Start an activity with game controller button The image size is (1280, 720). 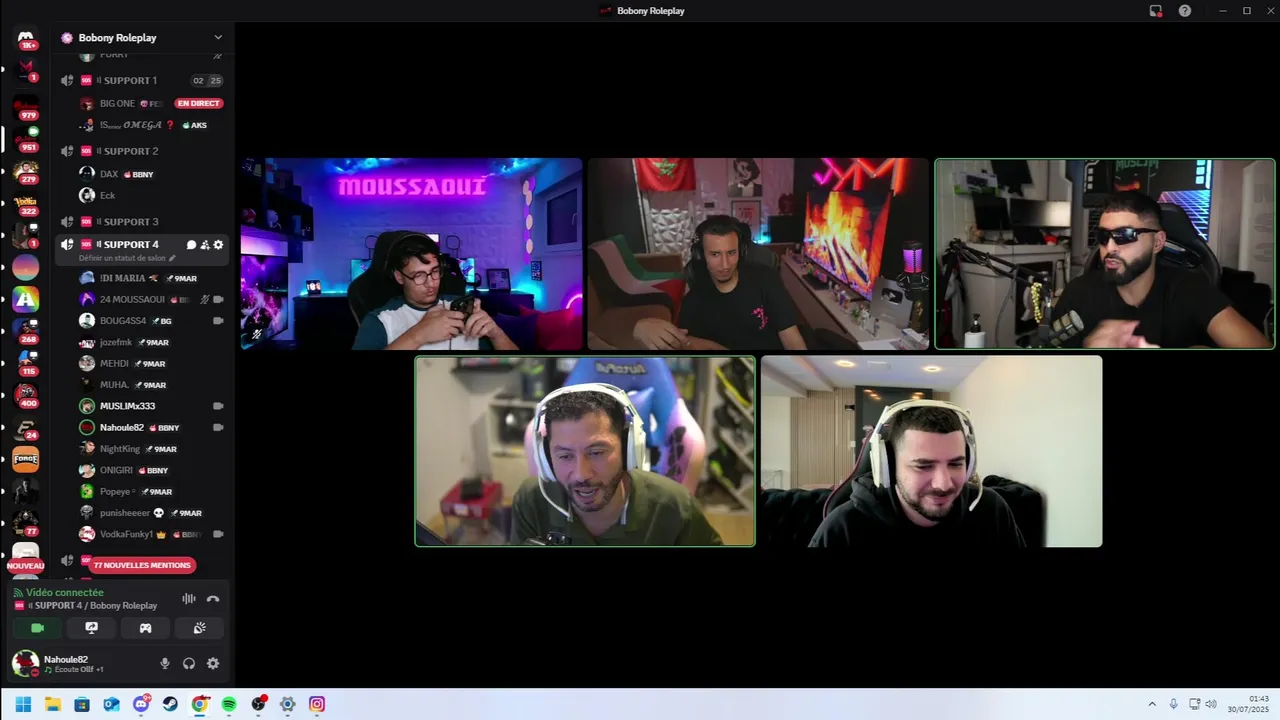(145, 628)
